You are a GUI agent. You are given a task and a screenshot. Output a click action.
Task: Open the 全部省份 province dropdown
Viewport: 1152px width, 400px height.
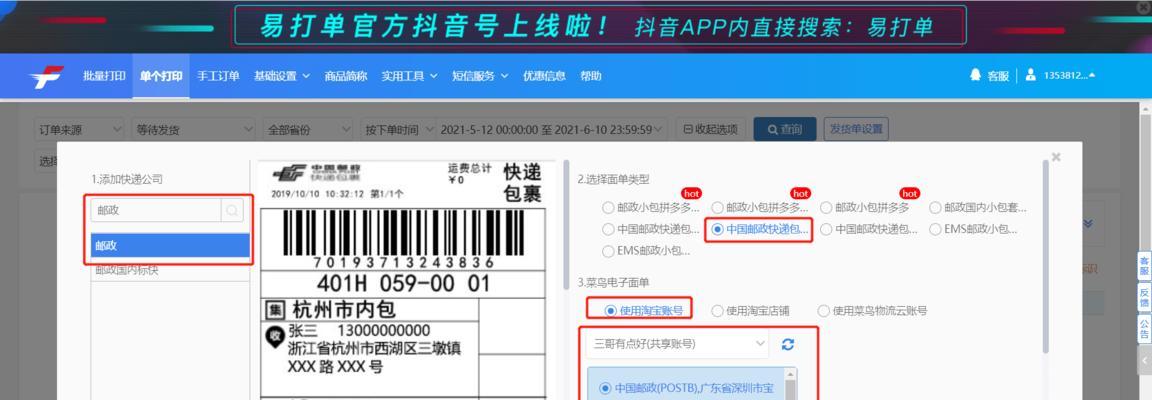point(309,129)
